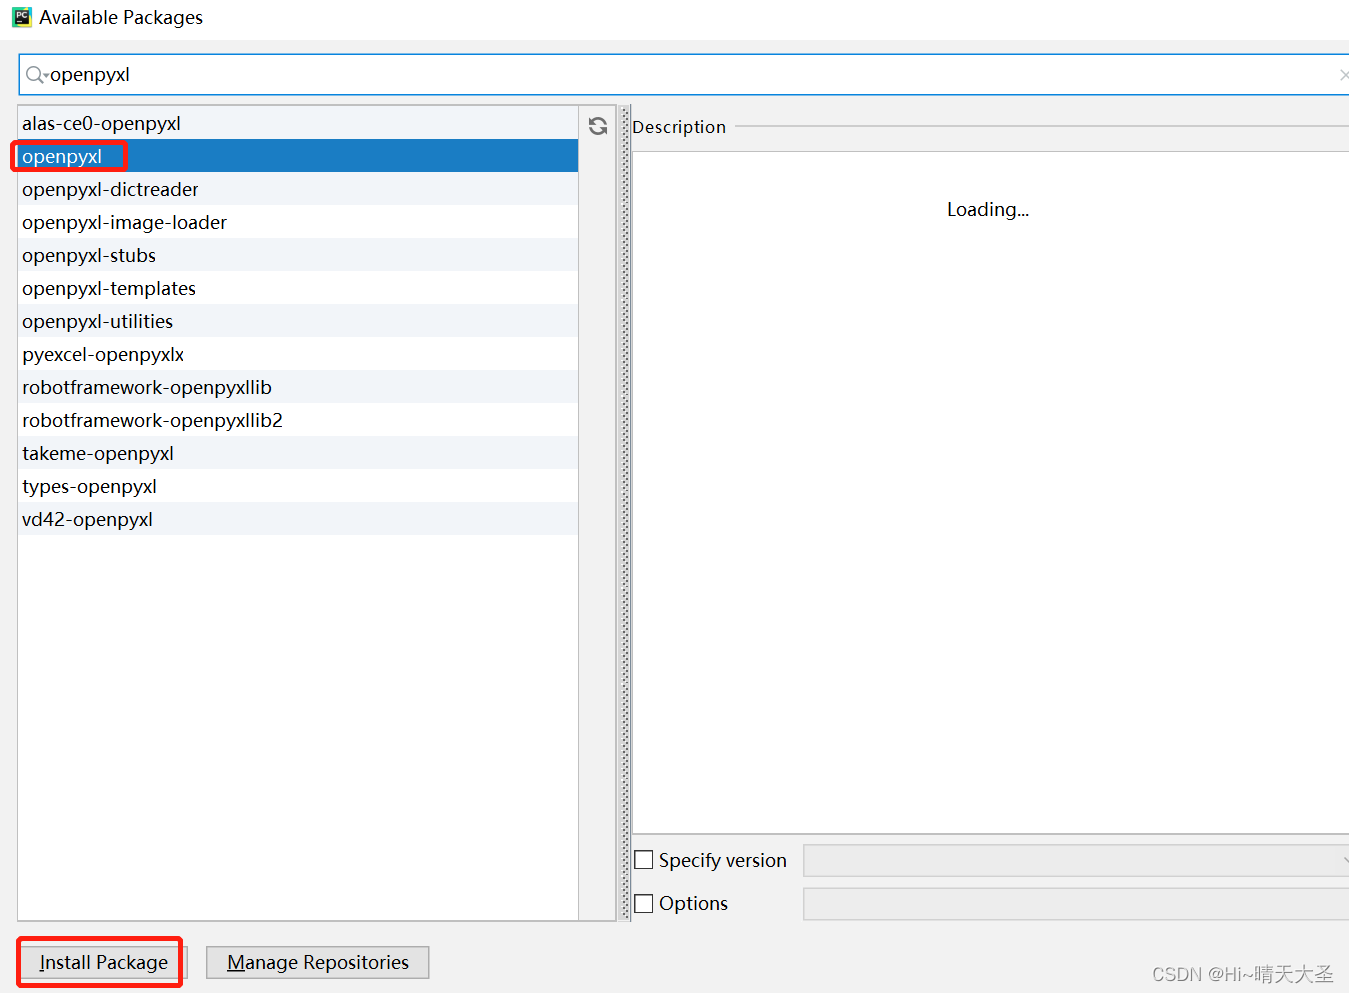Click the openpyxl search text field
The image size is (1349, 993).
[x=683, y=75]
